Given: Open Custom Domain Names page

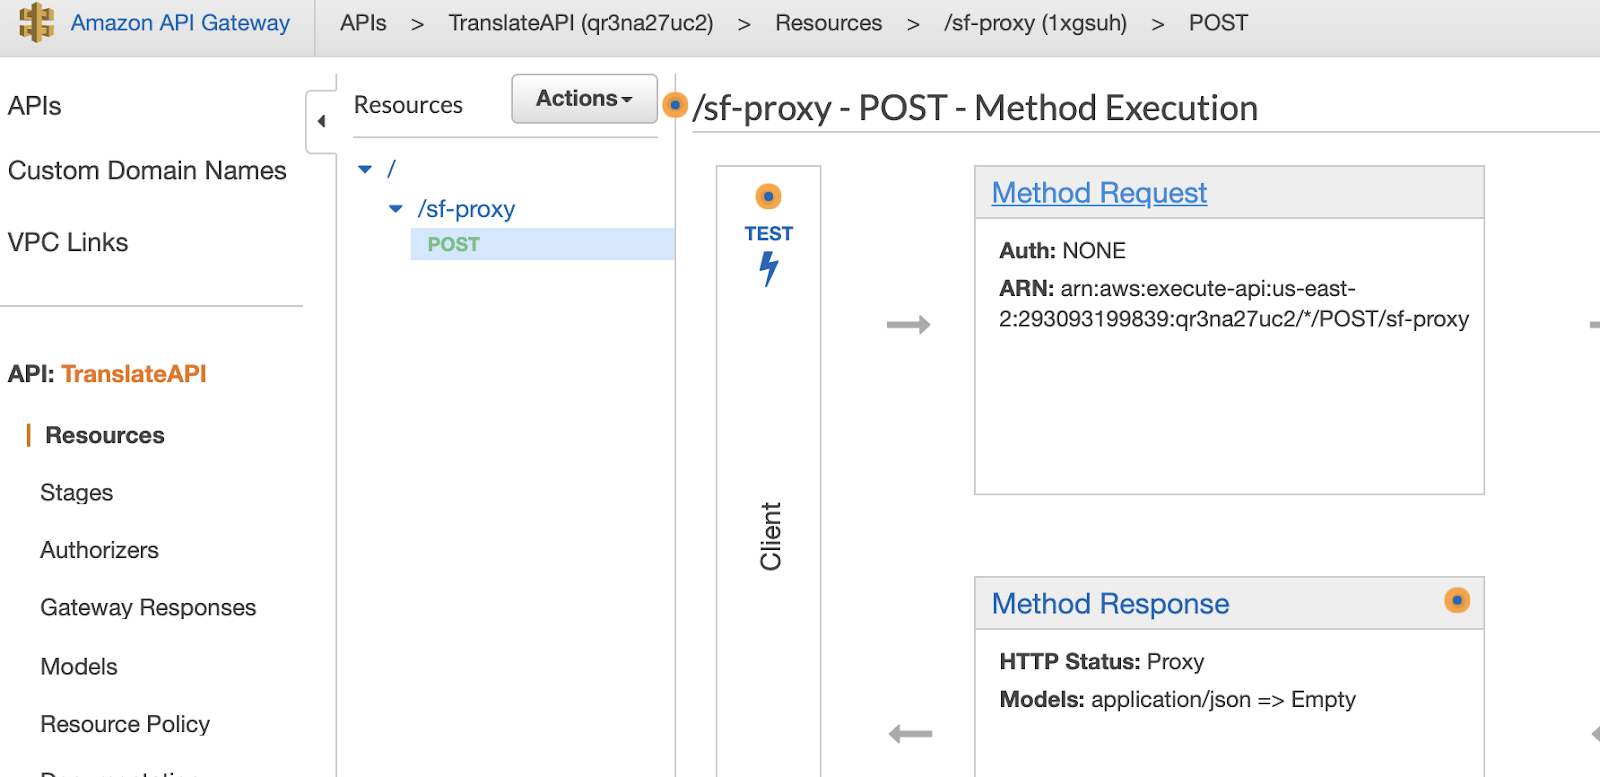Looking at the screenshot, I should (x=147, y=171).
